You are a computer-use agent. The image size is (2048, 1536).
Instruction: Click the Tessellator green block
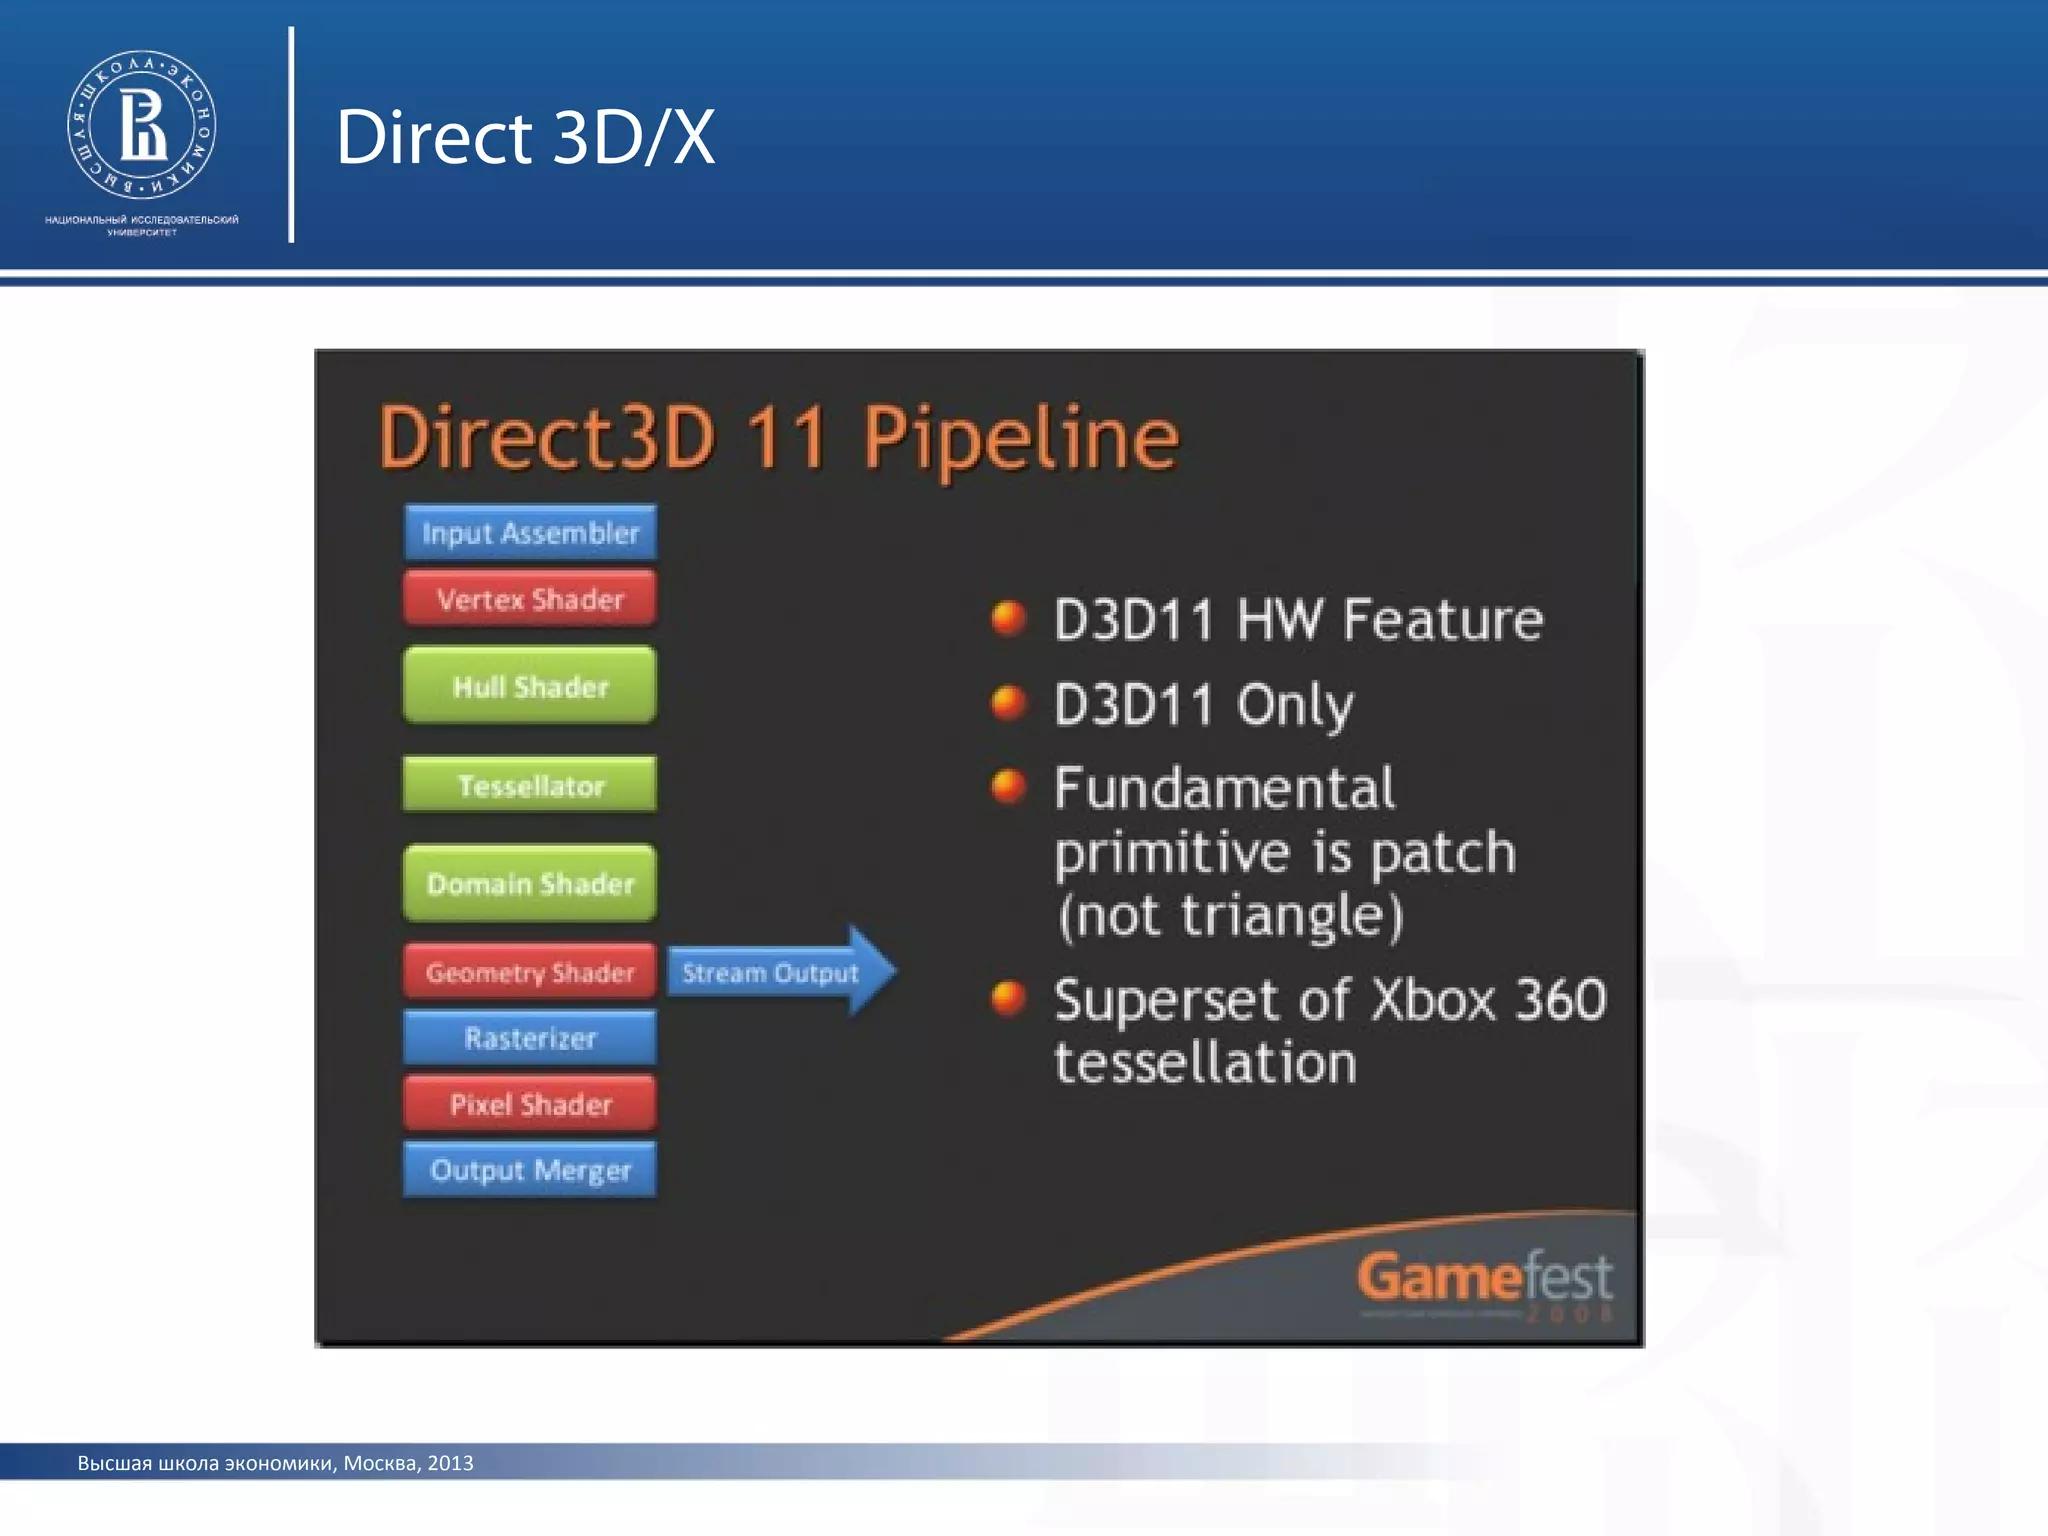pos(530,785)
